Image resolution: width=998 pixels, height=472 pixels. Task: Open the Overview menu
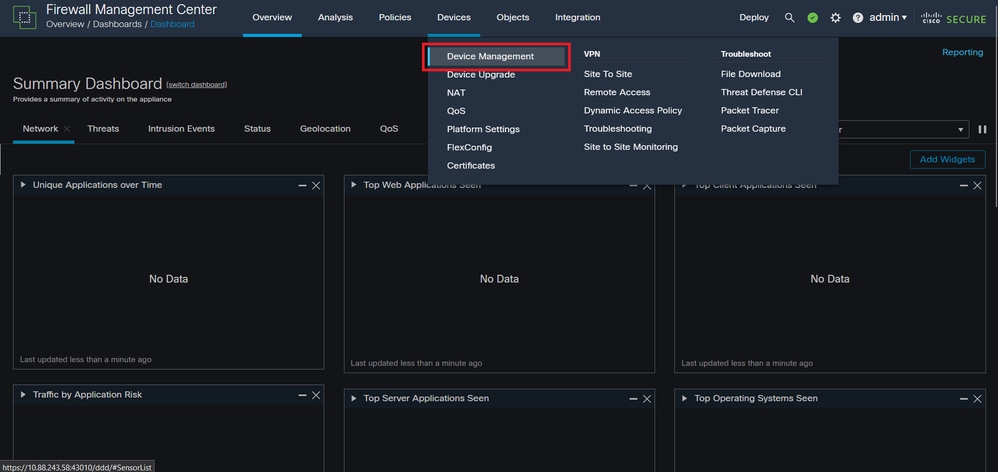pyautogui.click(x=272, y=18)
